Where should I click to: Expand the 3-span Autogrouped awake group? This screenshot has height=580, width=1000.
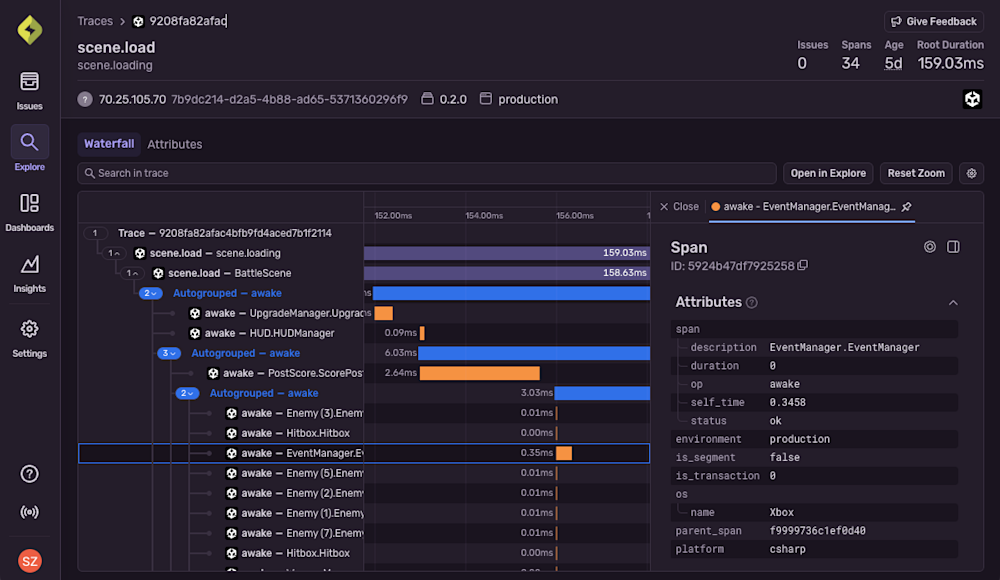point(169,353)
